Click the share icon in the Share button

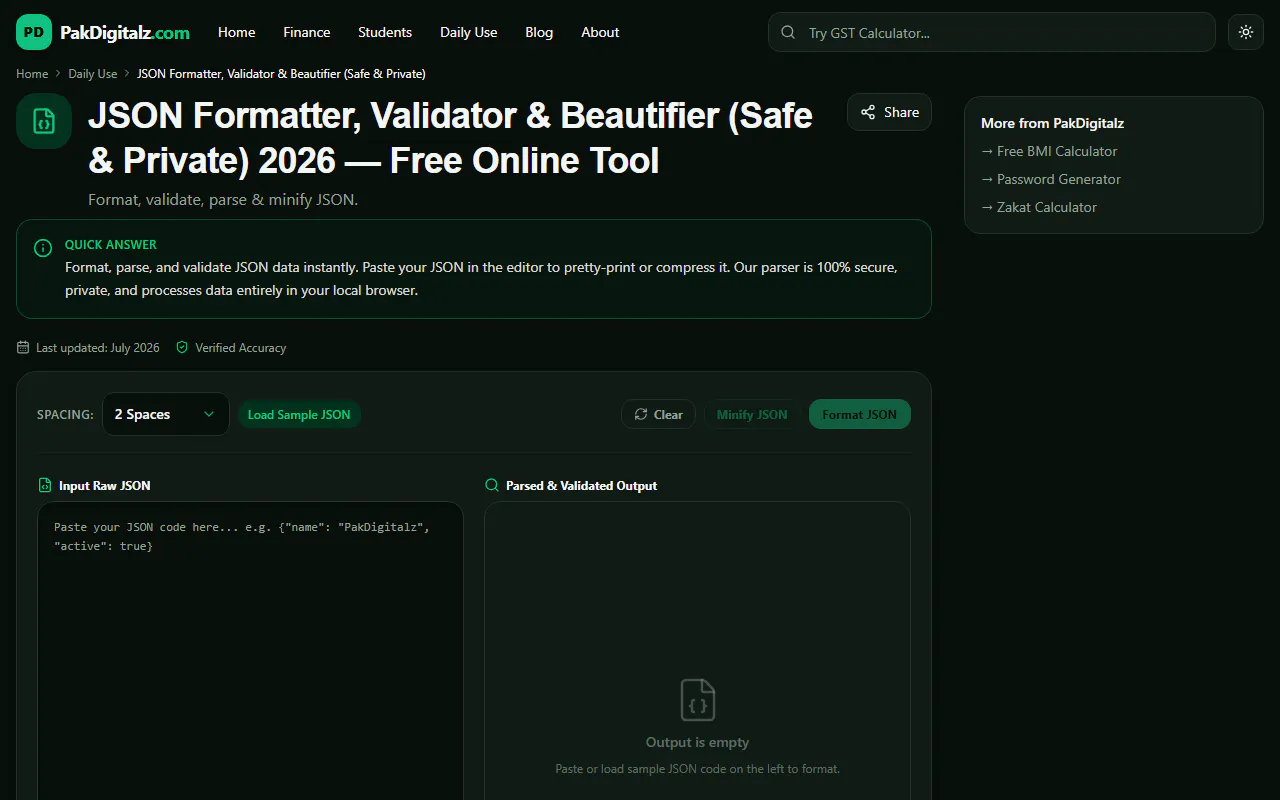point(868,112)
